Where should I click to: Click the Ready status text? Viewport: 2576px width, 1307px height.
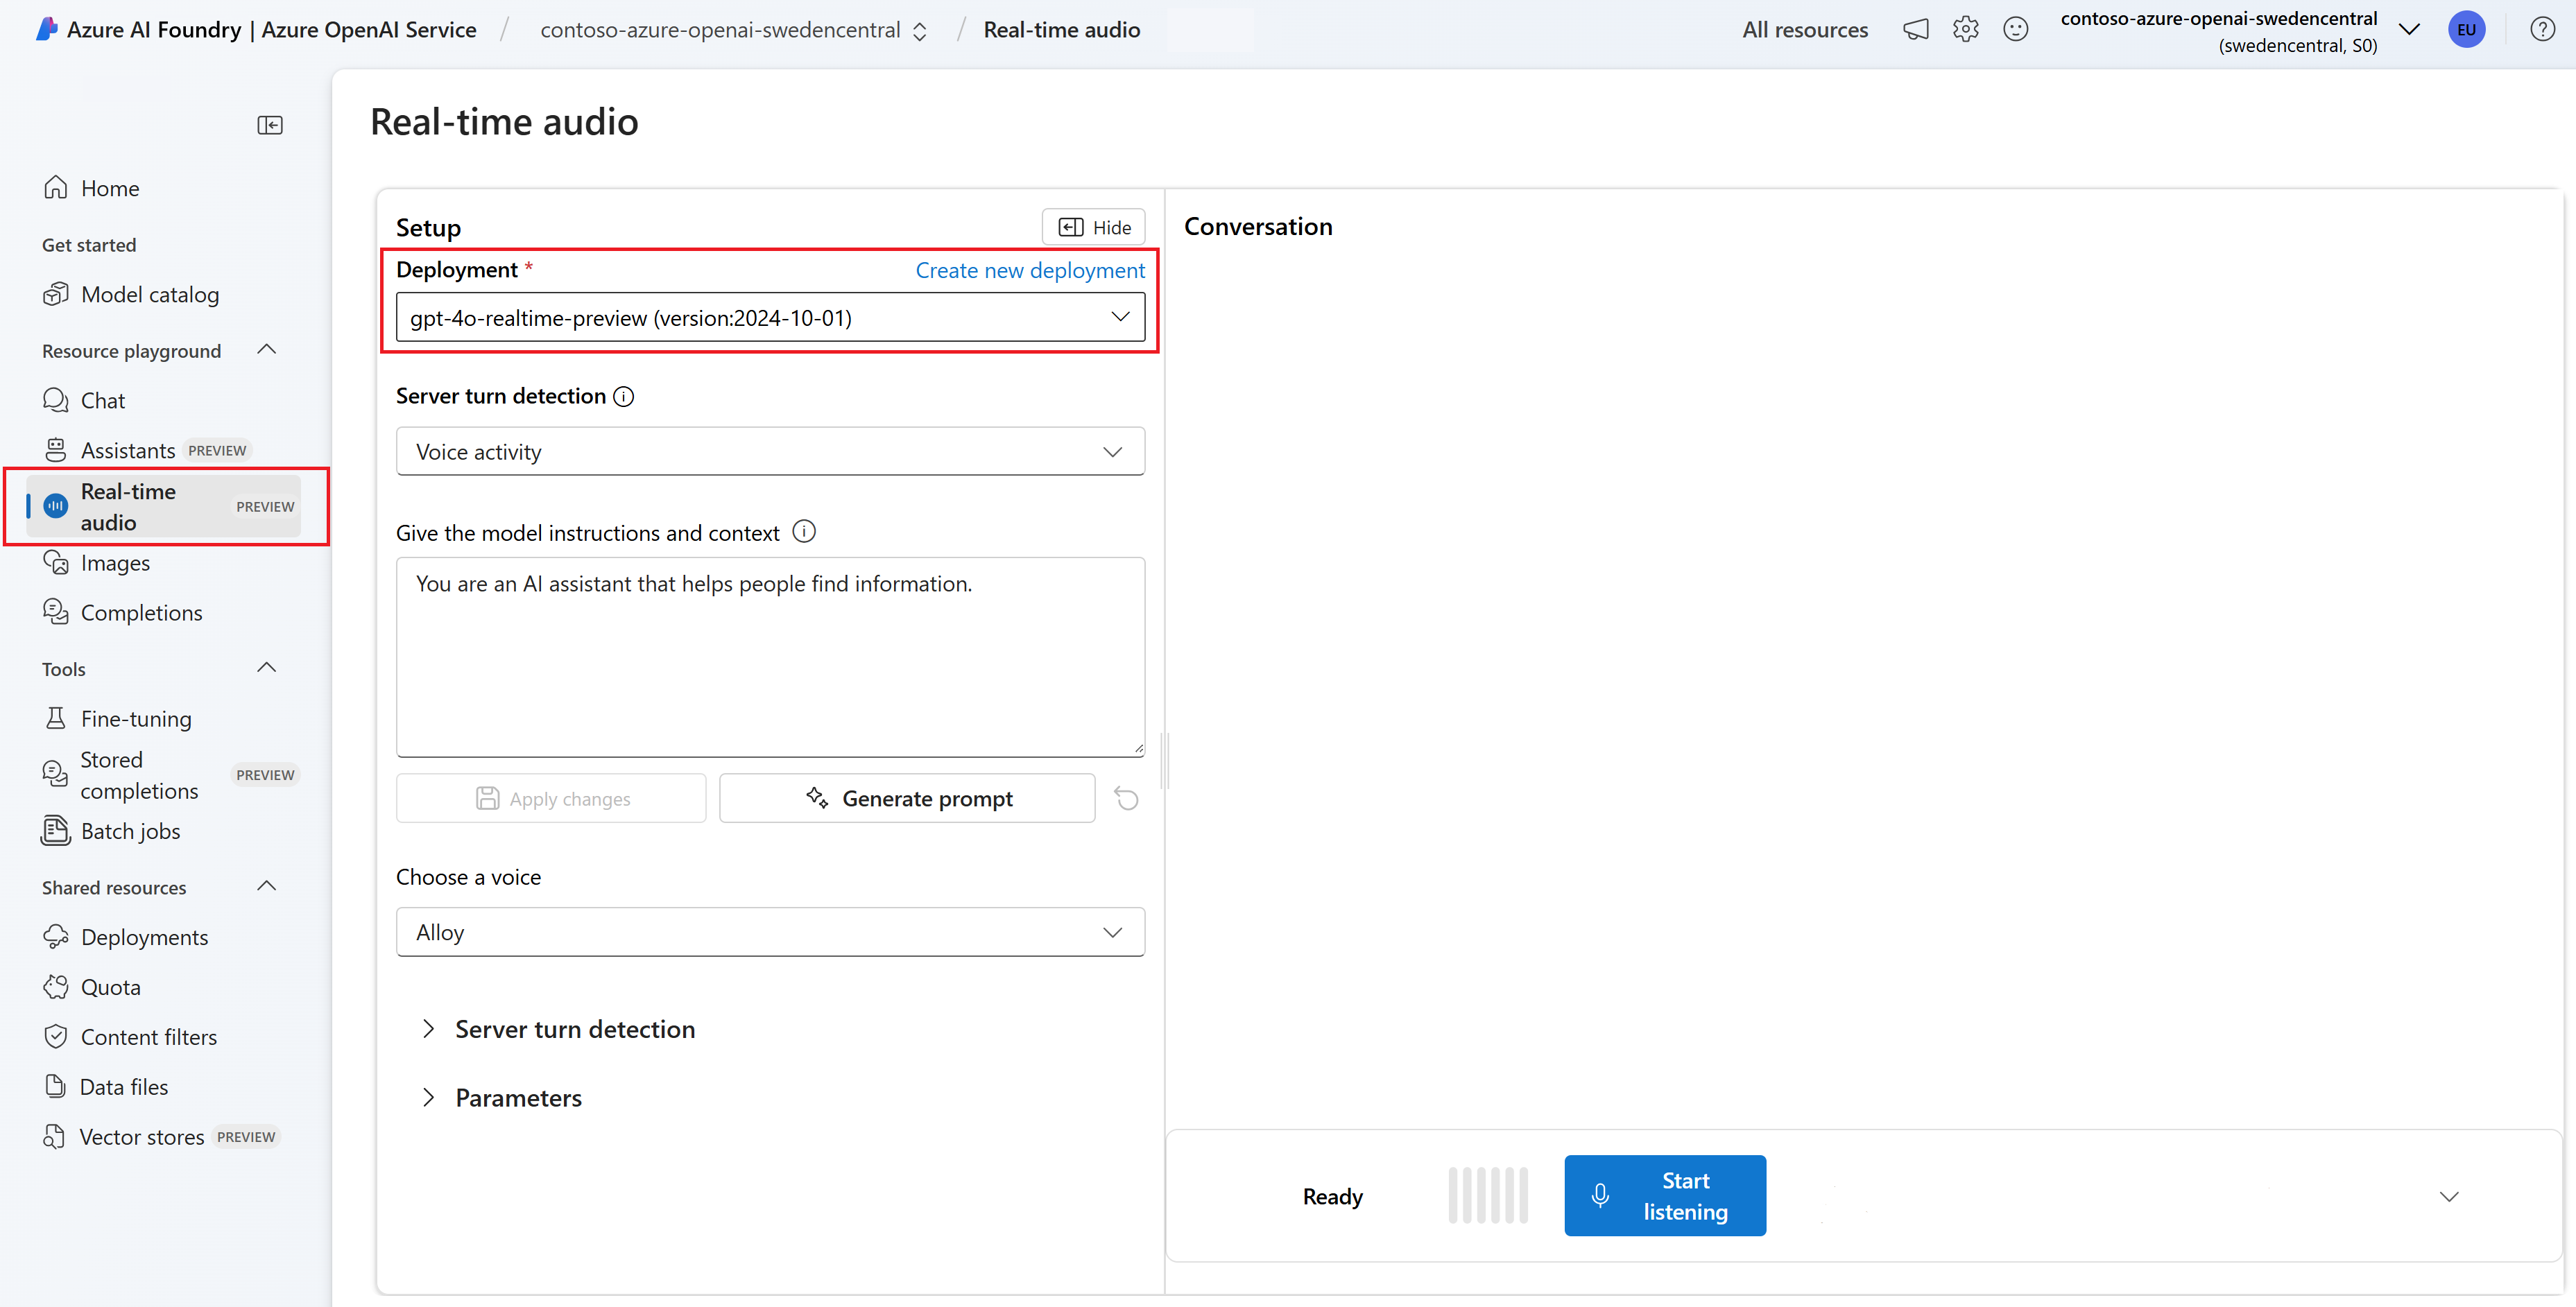(x=1332, y=1196)
